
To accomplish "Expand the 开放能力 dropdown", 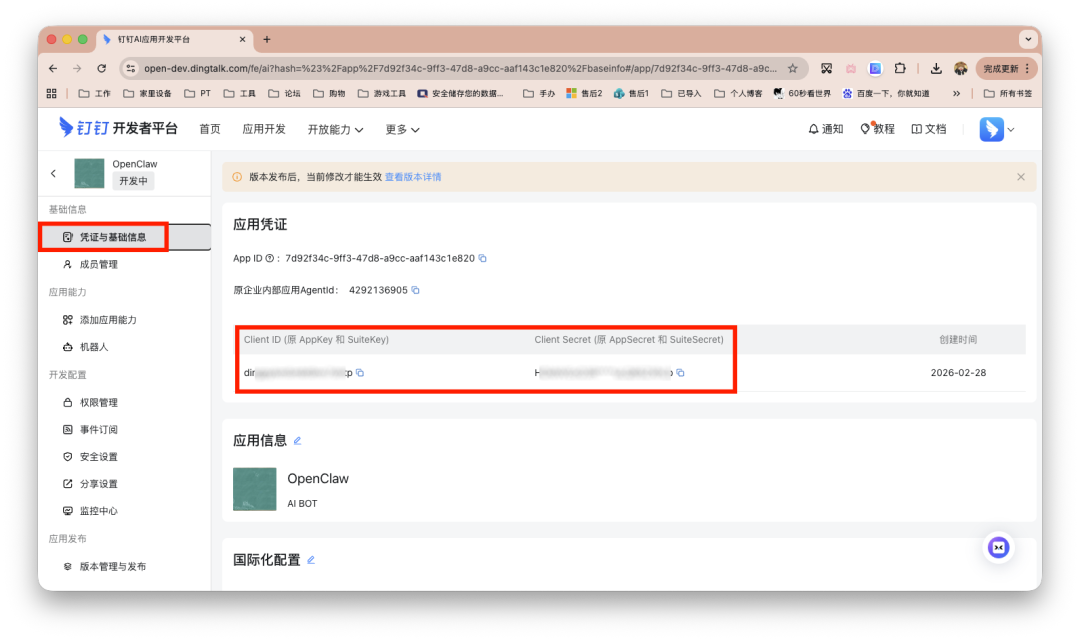I will pos(334,128).
